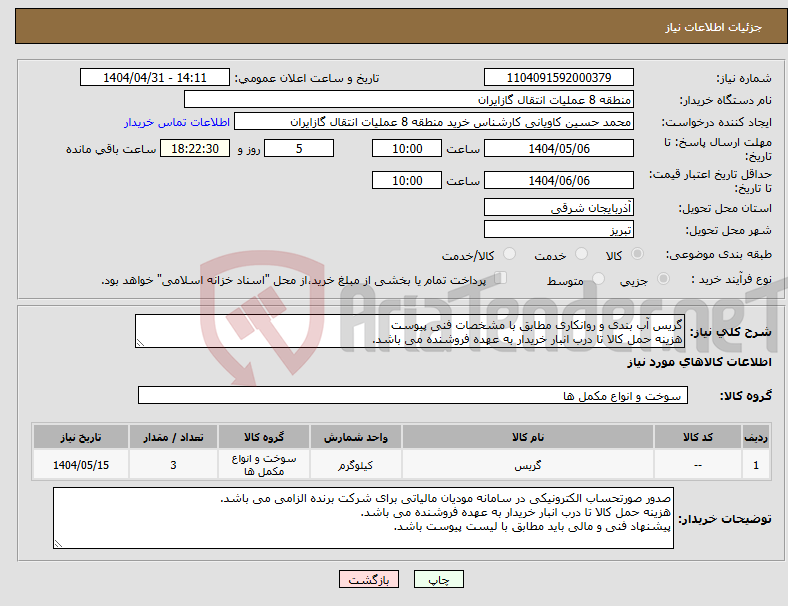Click the کیلوگرم unit cell
Image resolution: width=788 pixels, height=606 pixels.
(x=356, y=465)
